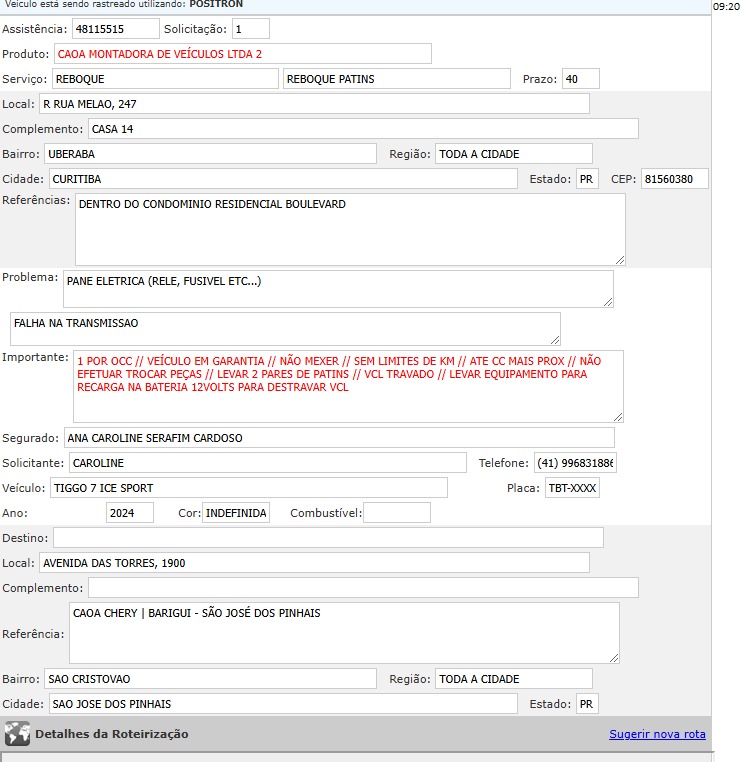Click the Assistência field showing 48115515
This screenshot has height=762, width=744.
click(x=116, y=29)
